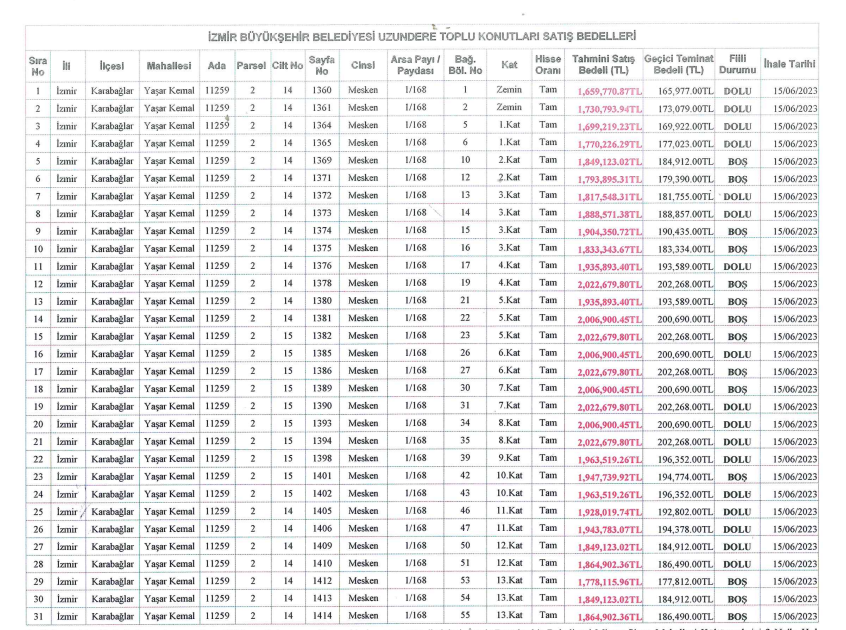Click the 'İlçesi' column header
The height and width of the screenshot is (630, 846).
pos(112,66)
